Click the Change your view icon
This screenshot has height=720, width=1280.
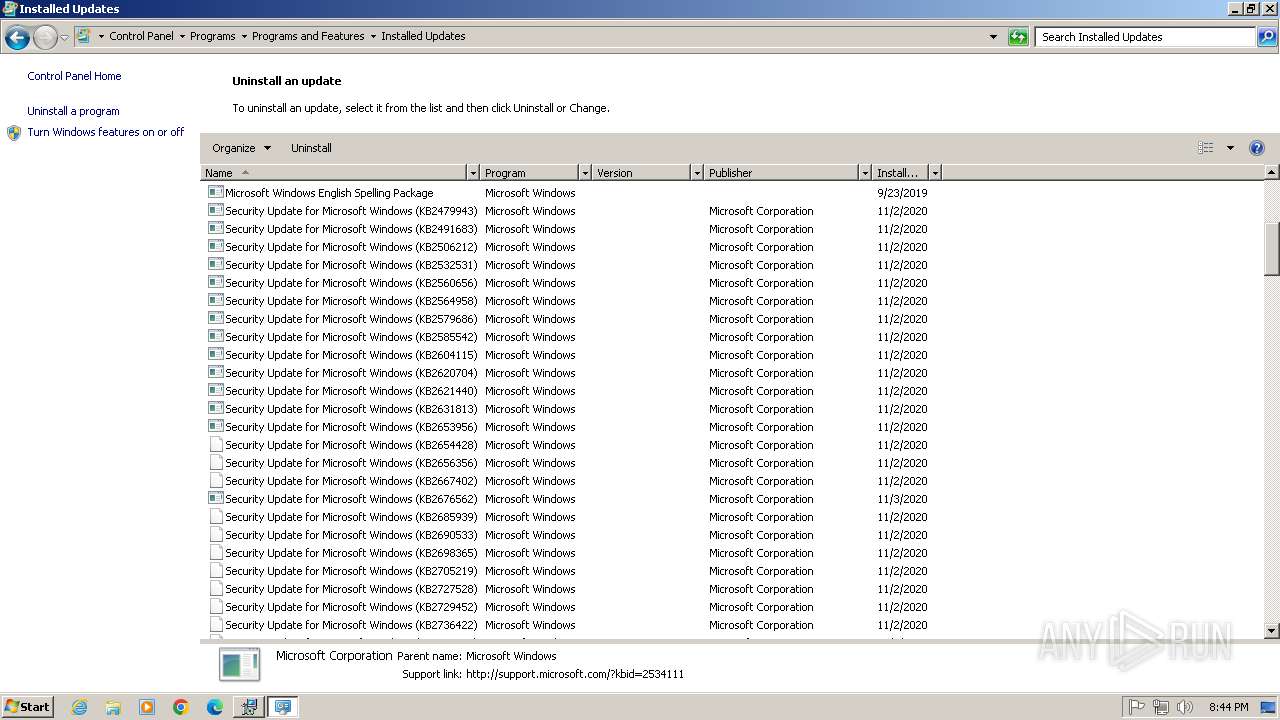pyautogui.click(x=1206, y=148)
